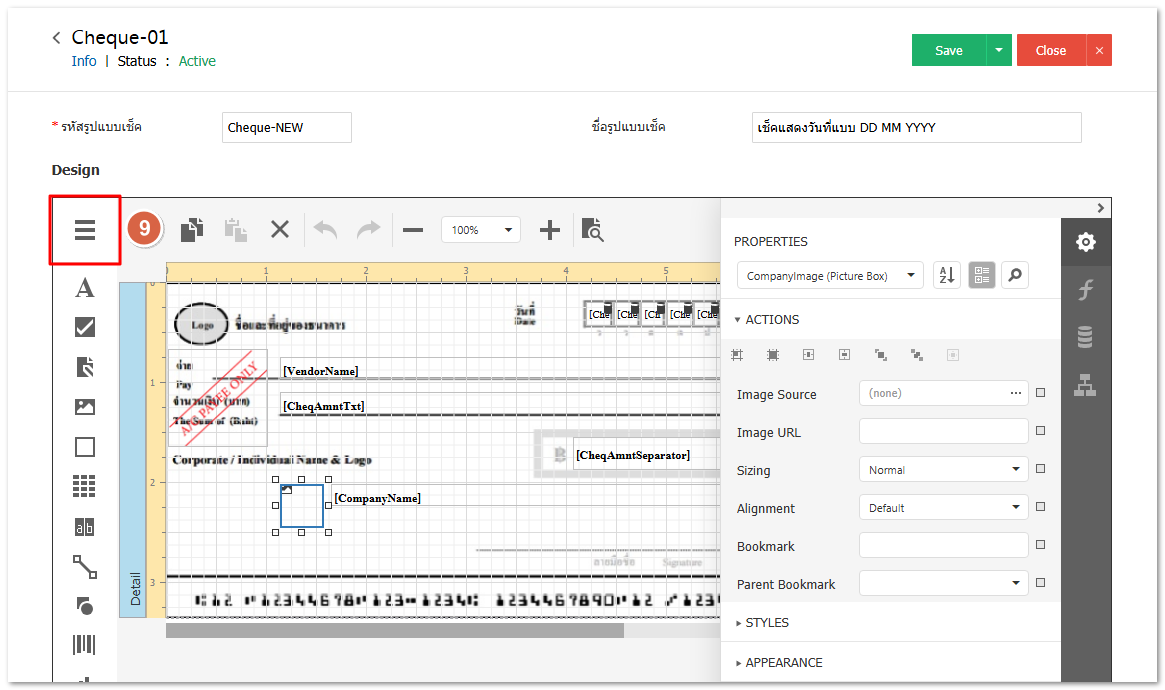Open the 100% zoom level dropdown
The image size is (1165, 690).
(x=481, y=230)
